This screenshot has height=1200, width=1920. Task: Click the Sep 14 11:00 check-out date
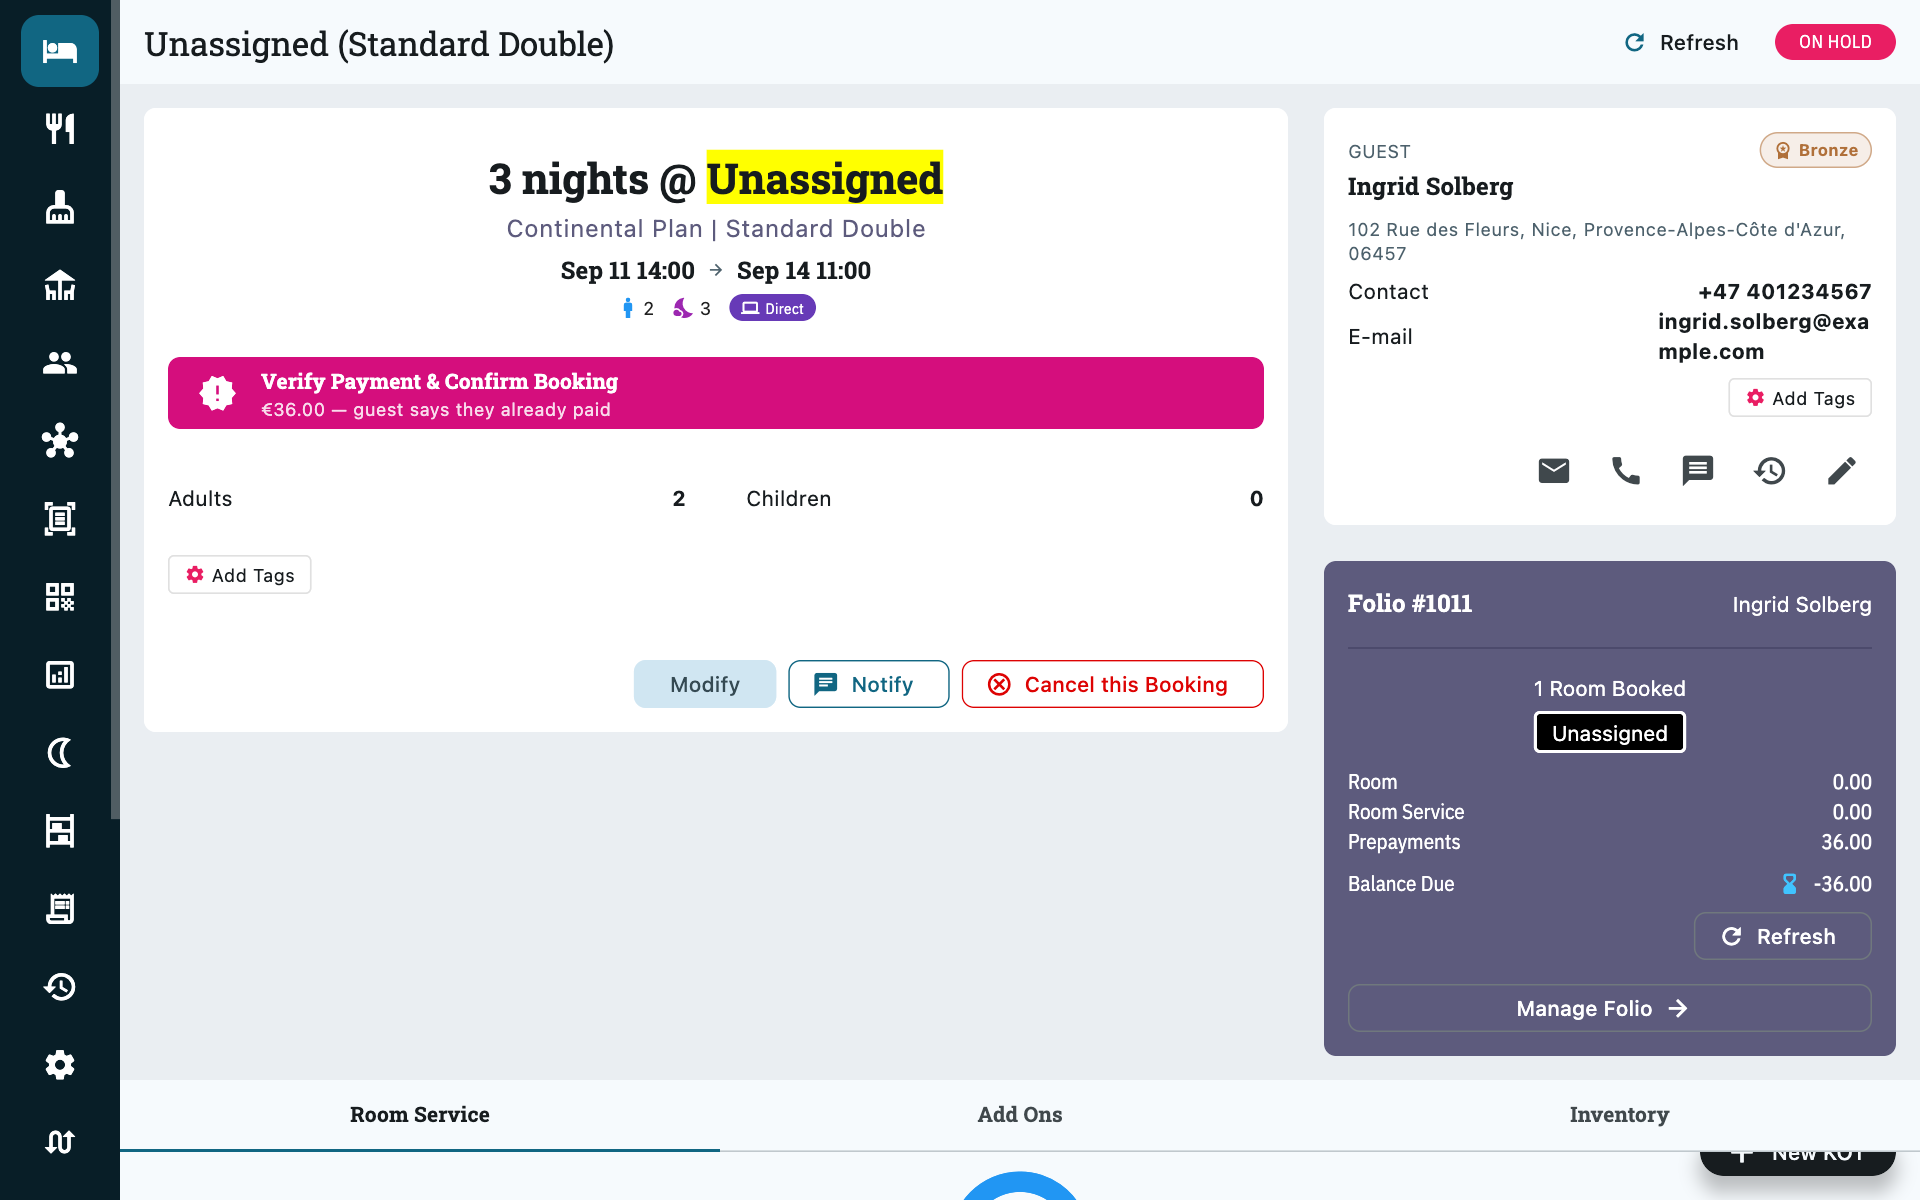(x=804, y=271)
